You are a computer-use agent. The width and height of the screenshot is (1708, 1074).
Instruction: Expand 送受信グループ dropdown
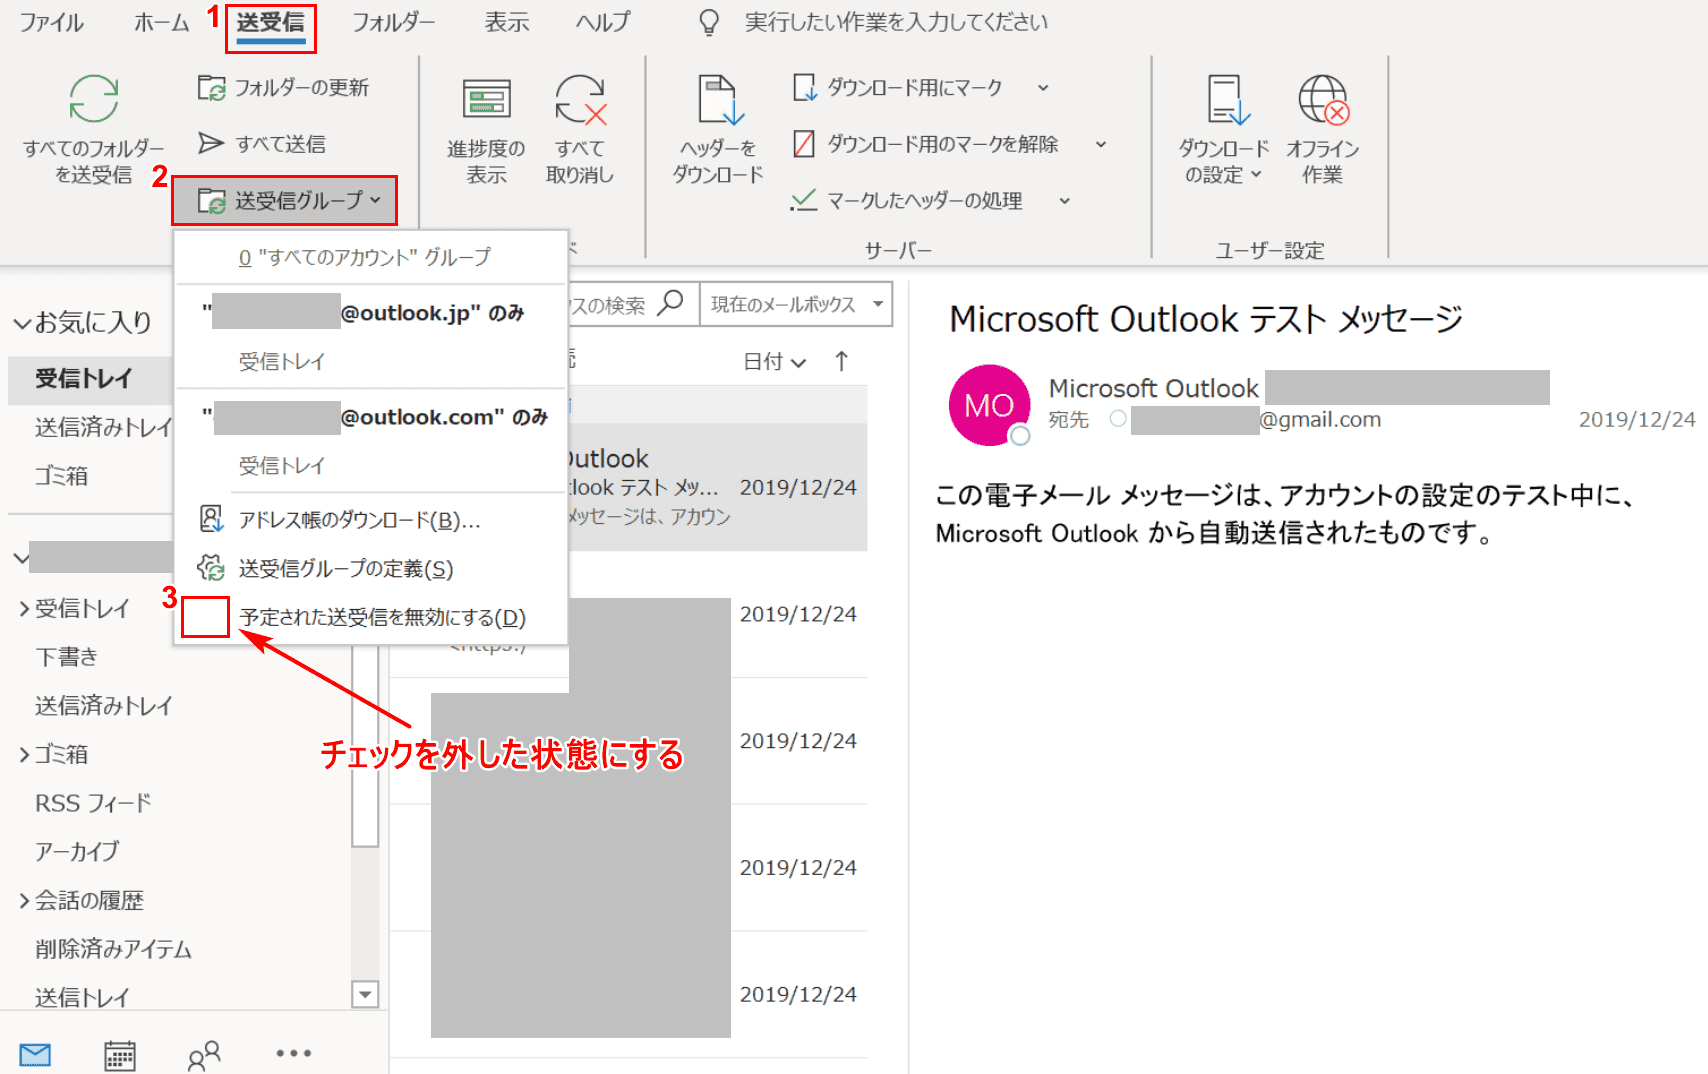click(x=285, y=201)
